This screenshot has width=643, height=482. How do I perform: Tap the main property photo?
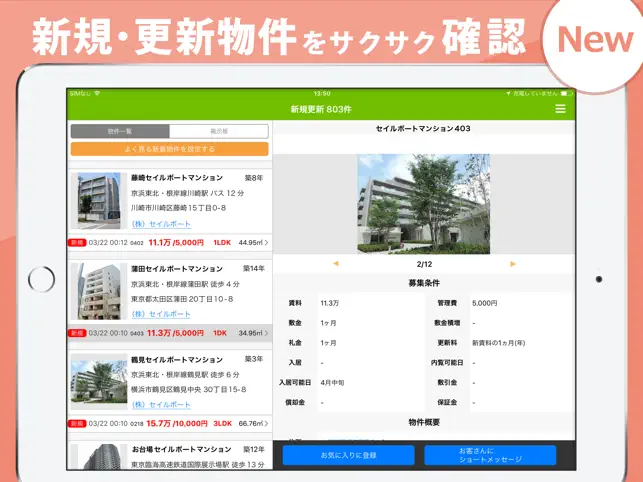424,204
